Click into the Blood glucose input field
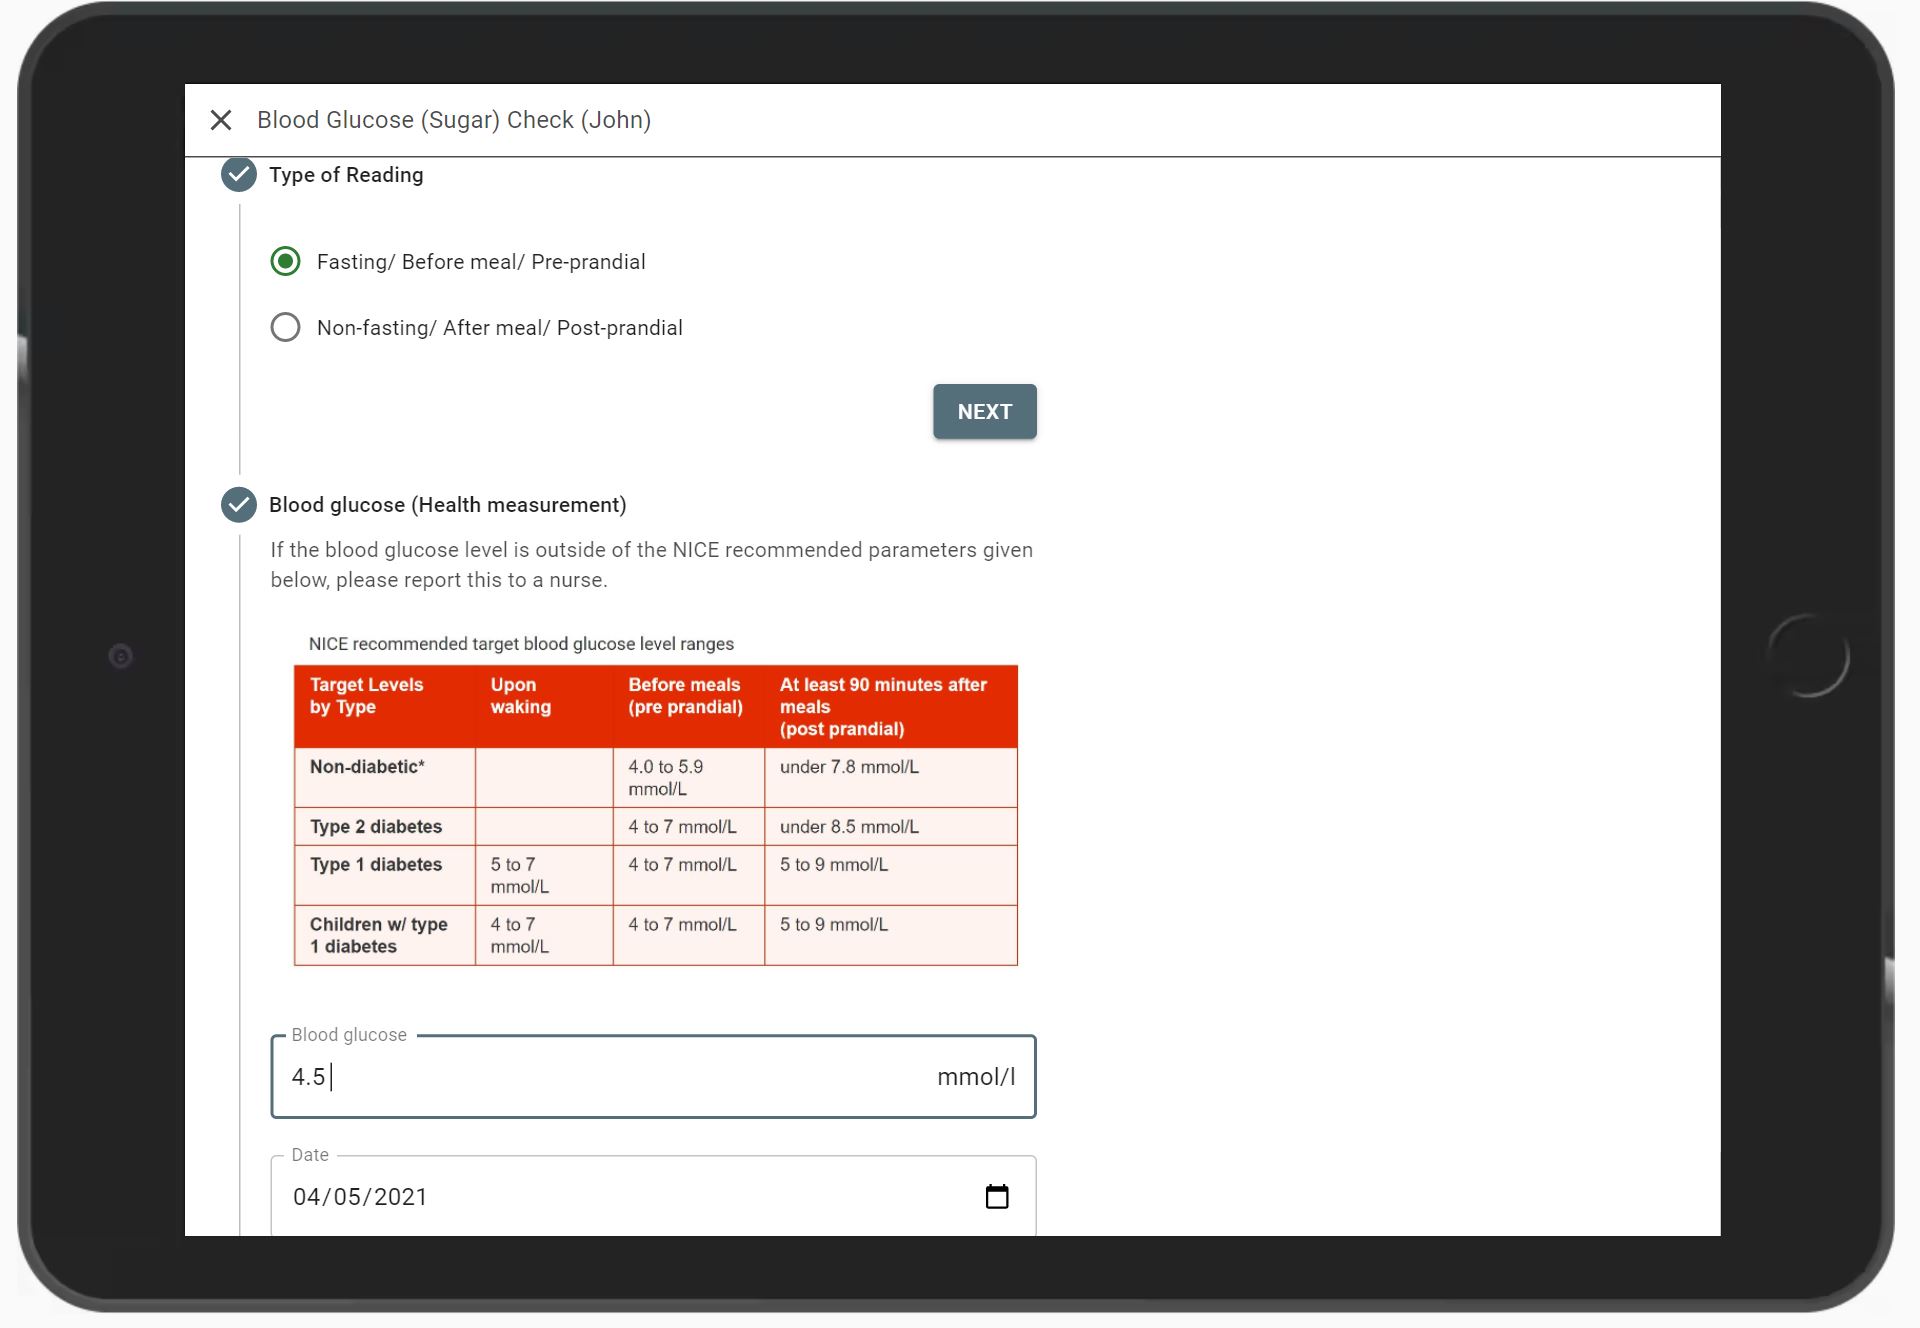The image size is (1920, 1328). (653, 1077)
